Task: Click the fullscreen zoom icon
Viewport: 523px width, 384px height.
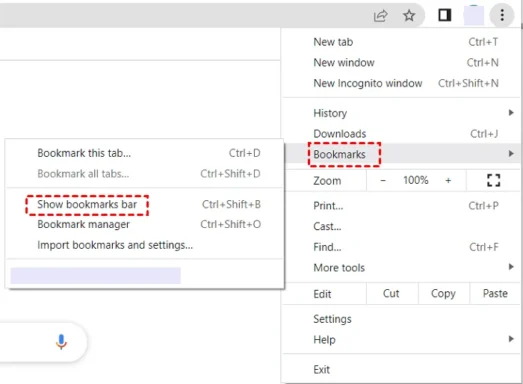Action: coord(493,180)
